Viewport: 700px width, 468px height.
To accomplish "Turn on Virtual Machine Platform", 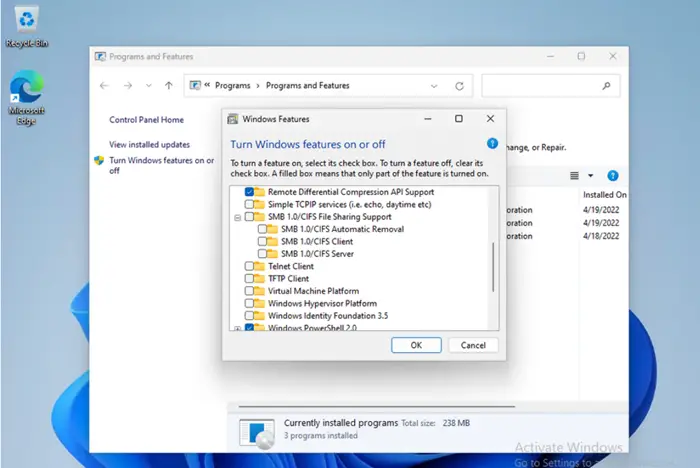I will point(249,291).
